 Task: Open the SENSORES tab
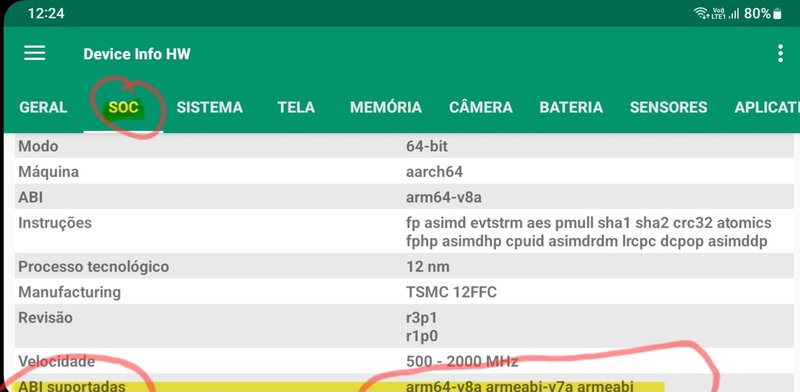coord(668,107)
